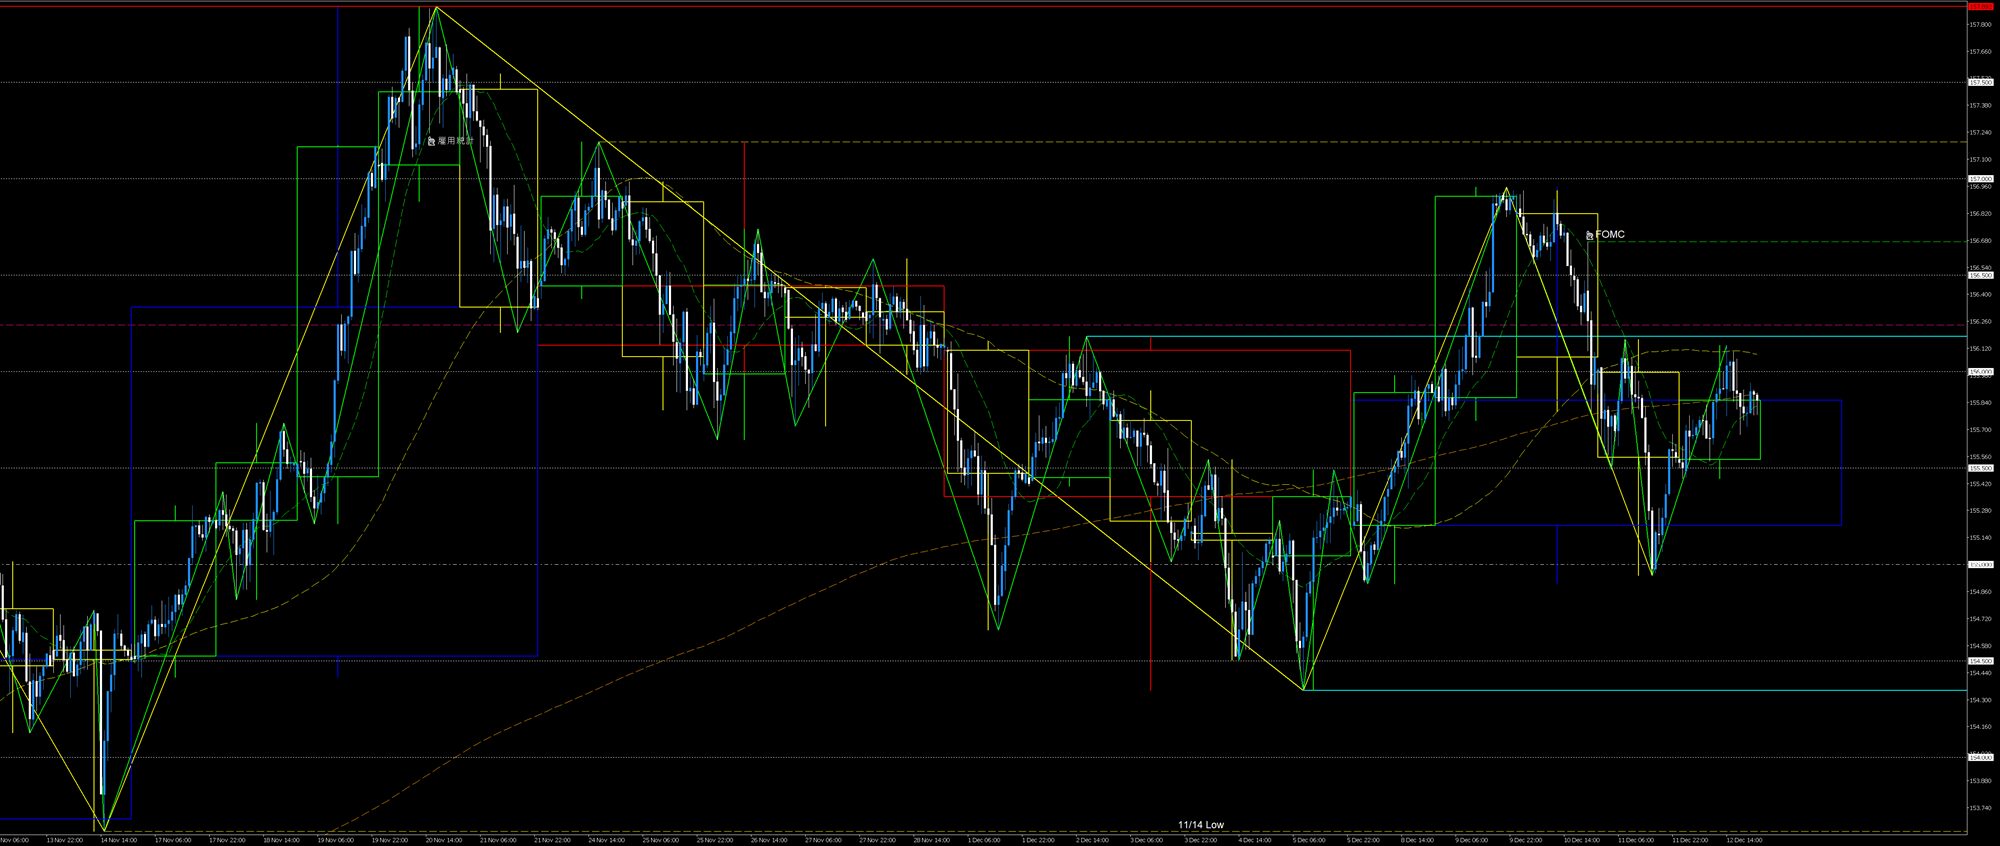
Task: Select the FOMC text label
Action: click(1610, 235)
